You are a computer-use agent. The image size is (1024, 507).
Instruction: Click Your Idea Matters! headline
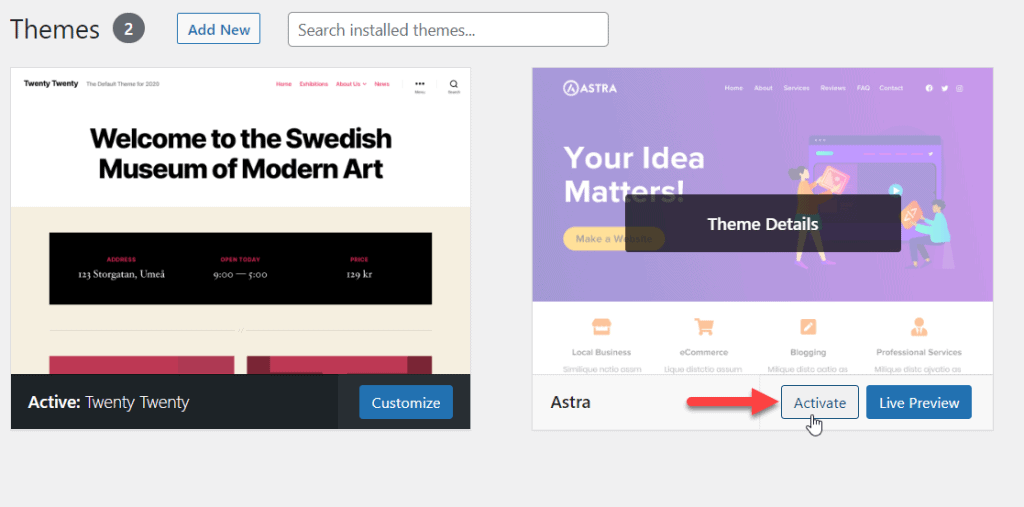[x=633, y=174]
